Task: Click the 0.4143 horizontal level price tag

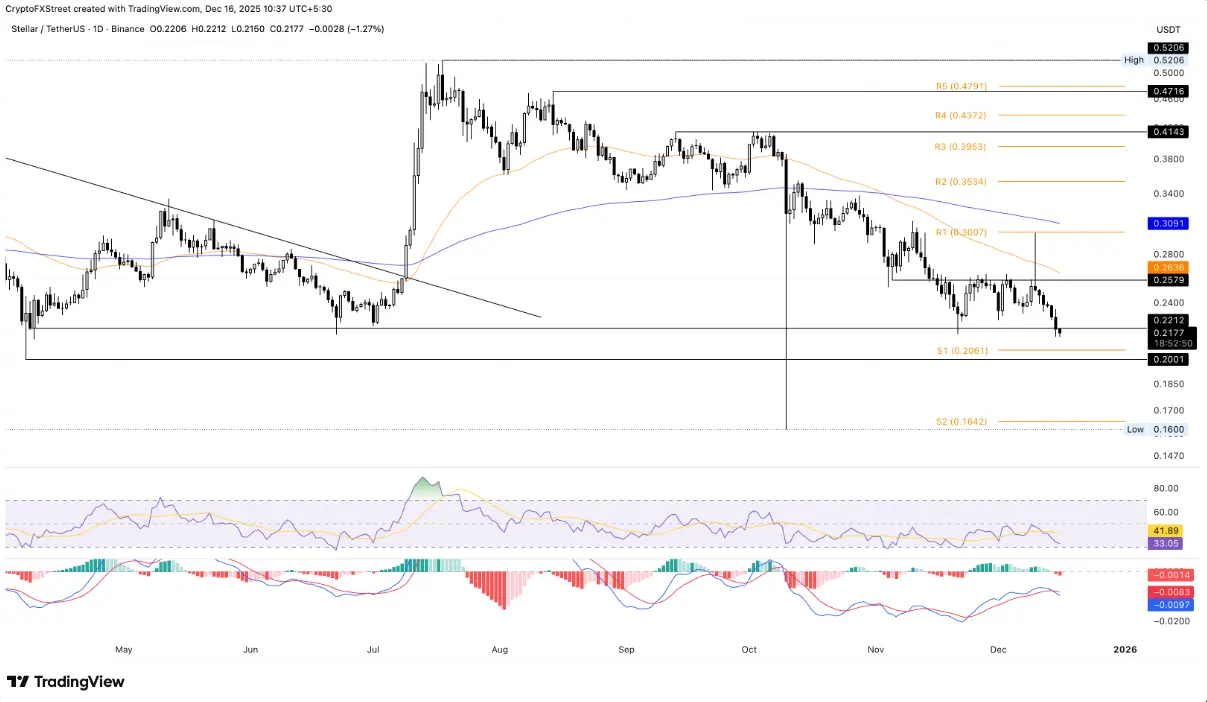Action: click(1169, 131)
